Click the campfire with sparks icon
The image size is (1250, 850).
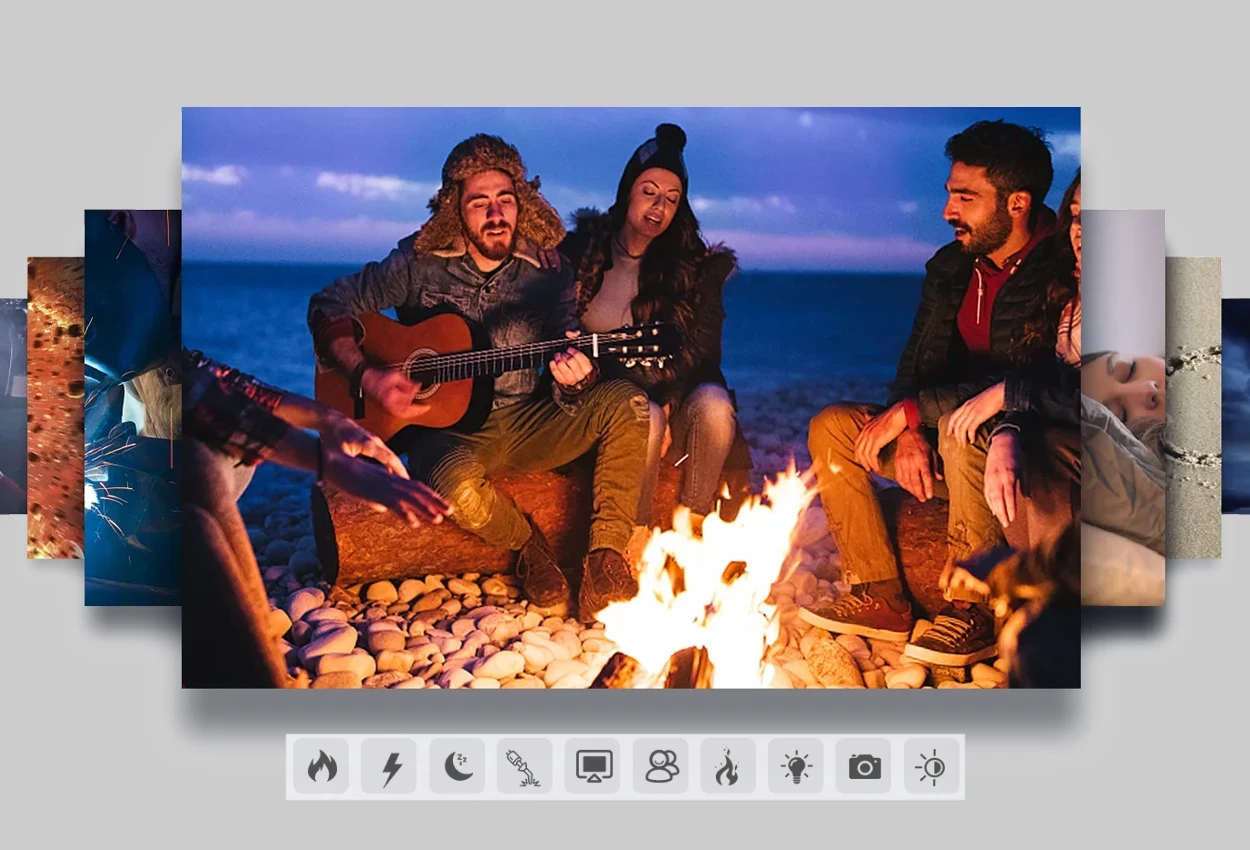pos(728,767)
